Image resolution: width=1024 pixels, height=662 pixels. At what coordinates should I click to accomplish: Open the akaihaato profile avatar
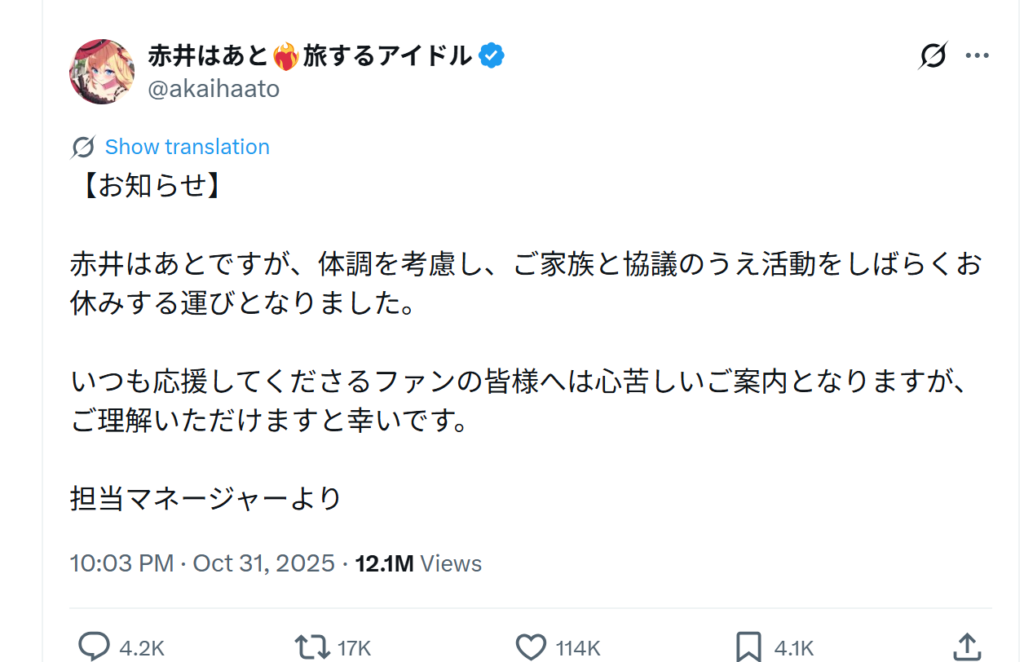[x=102, y=72]
